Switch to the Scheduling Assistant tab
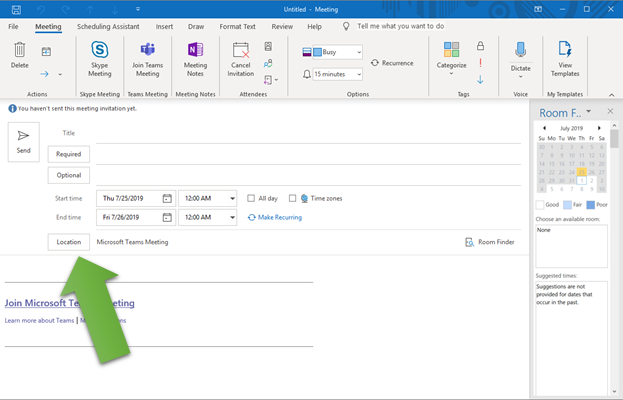Viewport: 623px width, 400px height. click(108, 27)
